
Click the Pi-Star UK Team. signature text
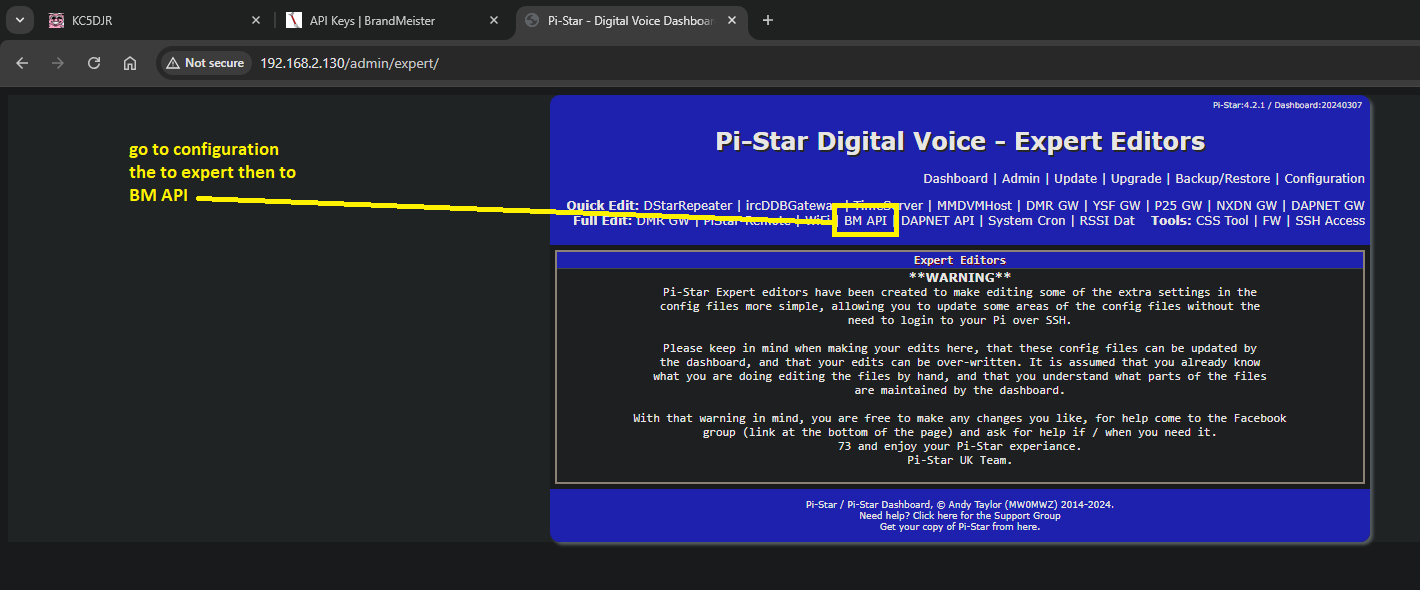(960, 461)
